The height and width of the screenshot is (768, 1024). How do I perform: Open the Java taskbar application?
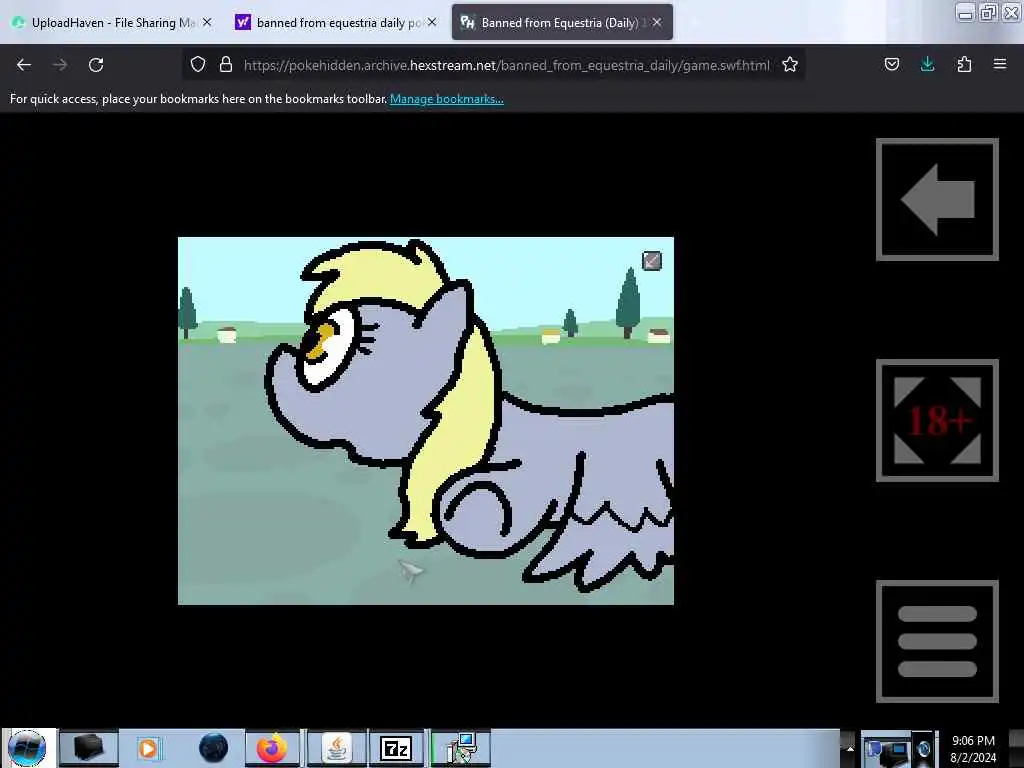(x=336, y=748)
